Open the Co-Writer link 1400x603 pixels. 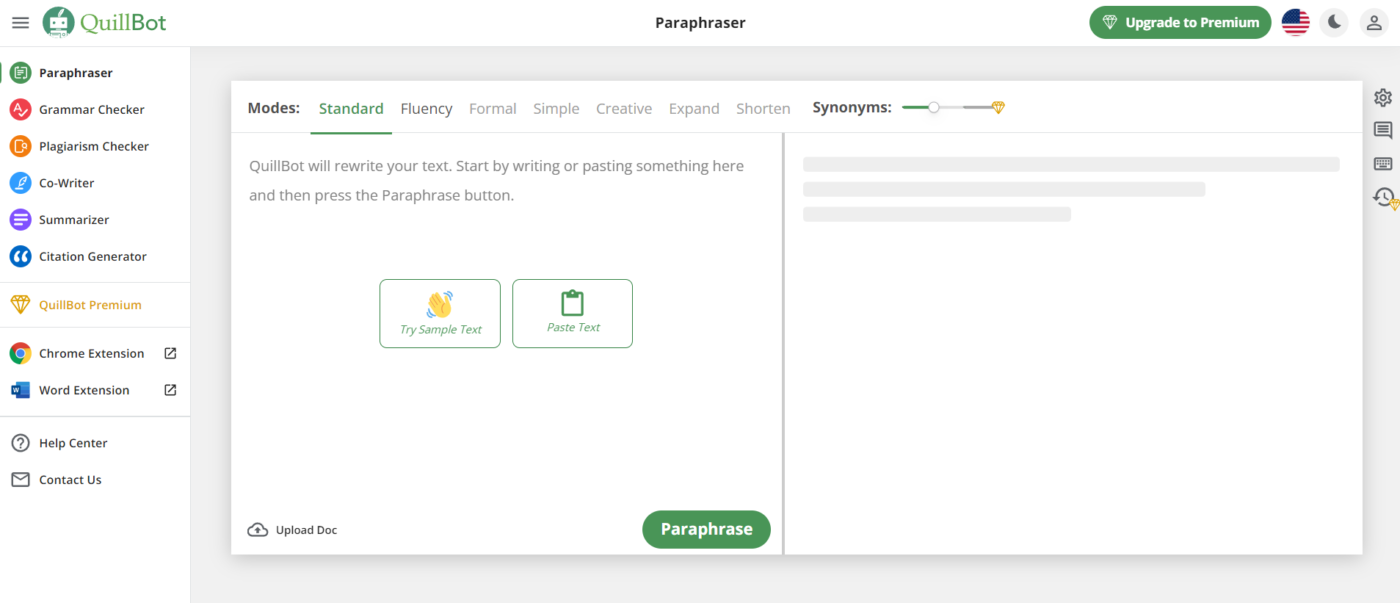(x=66, y=183)
